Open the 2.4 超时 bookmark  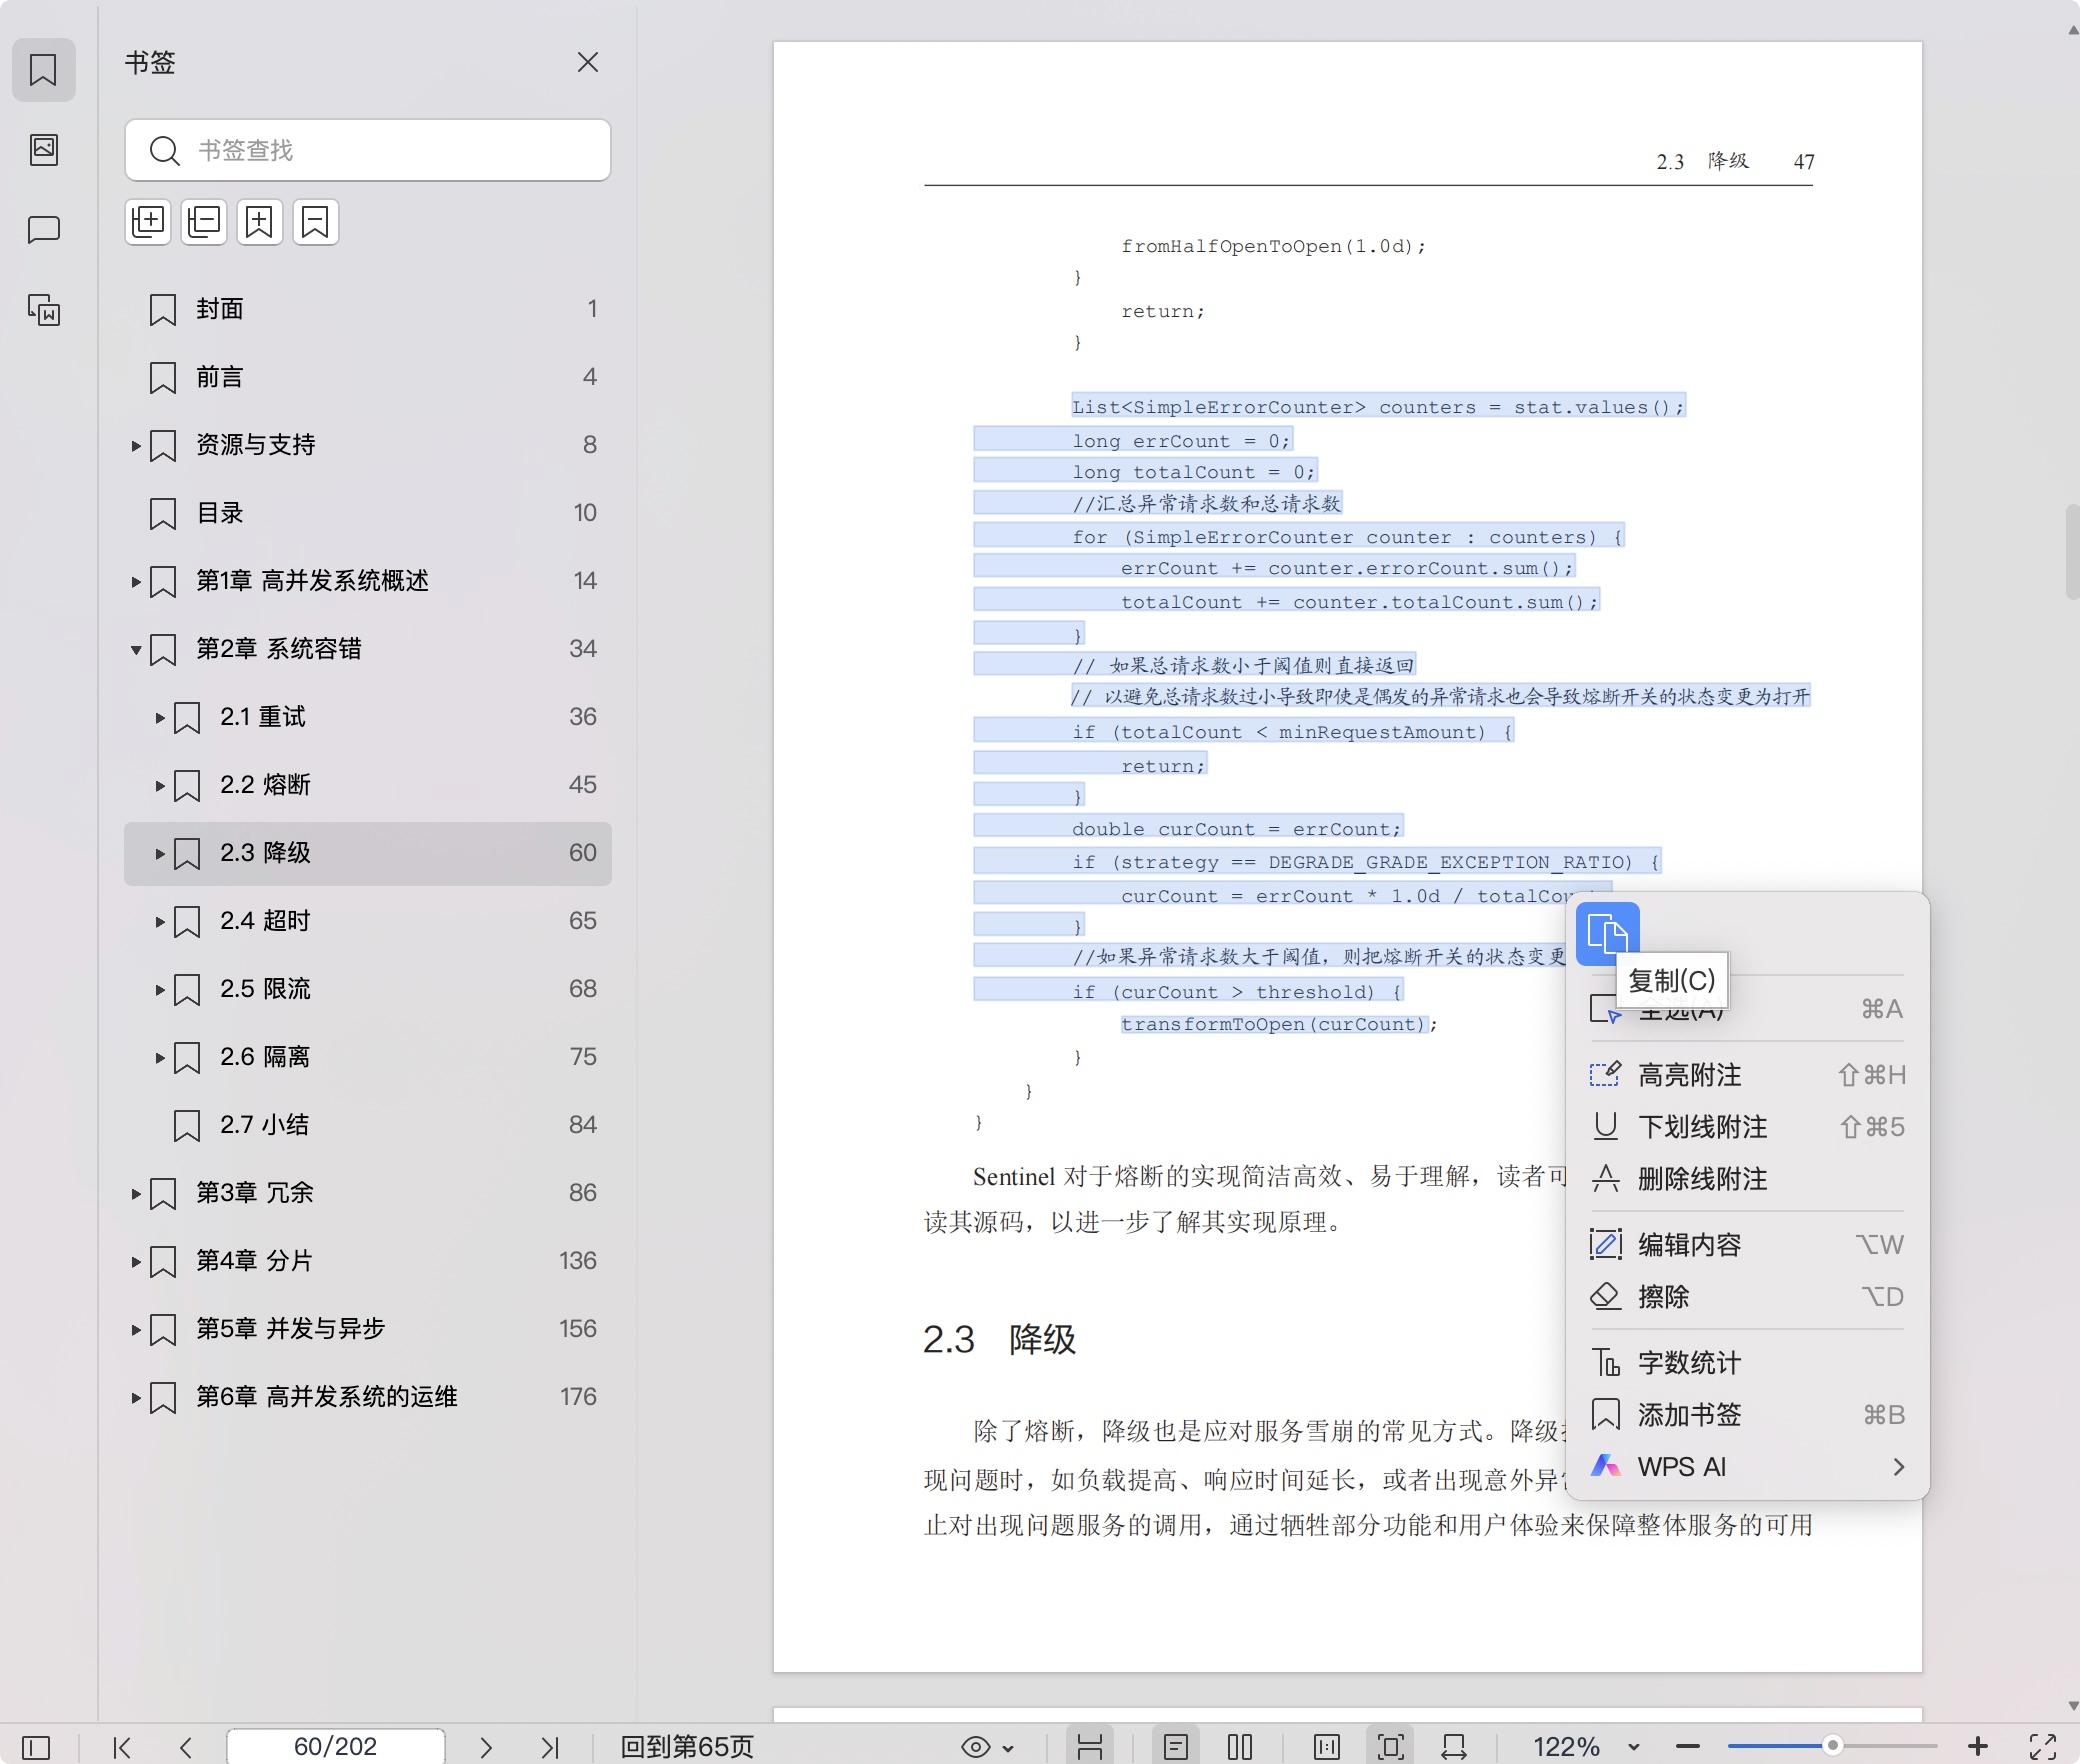coord(265,921)
